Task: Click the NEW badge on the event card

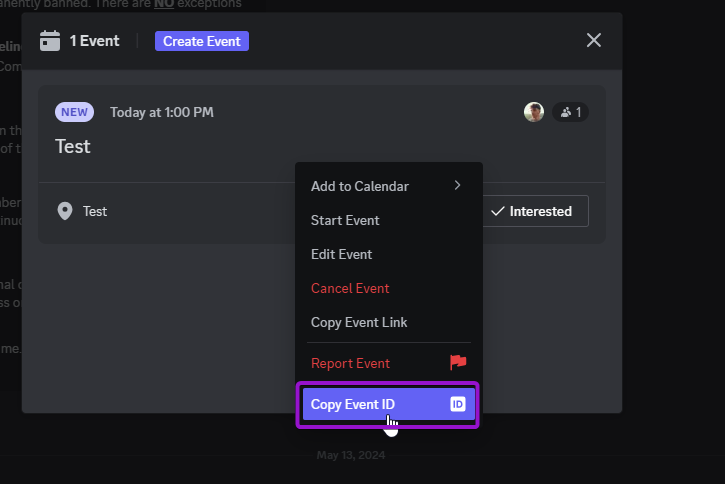Action: click(74, 112)
